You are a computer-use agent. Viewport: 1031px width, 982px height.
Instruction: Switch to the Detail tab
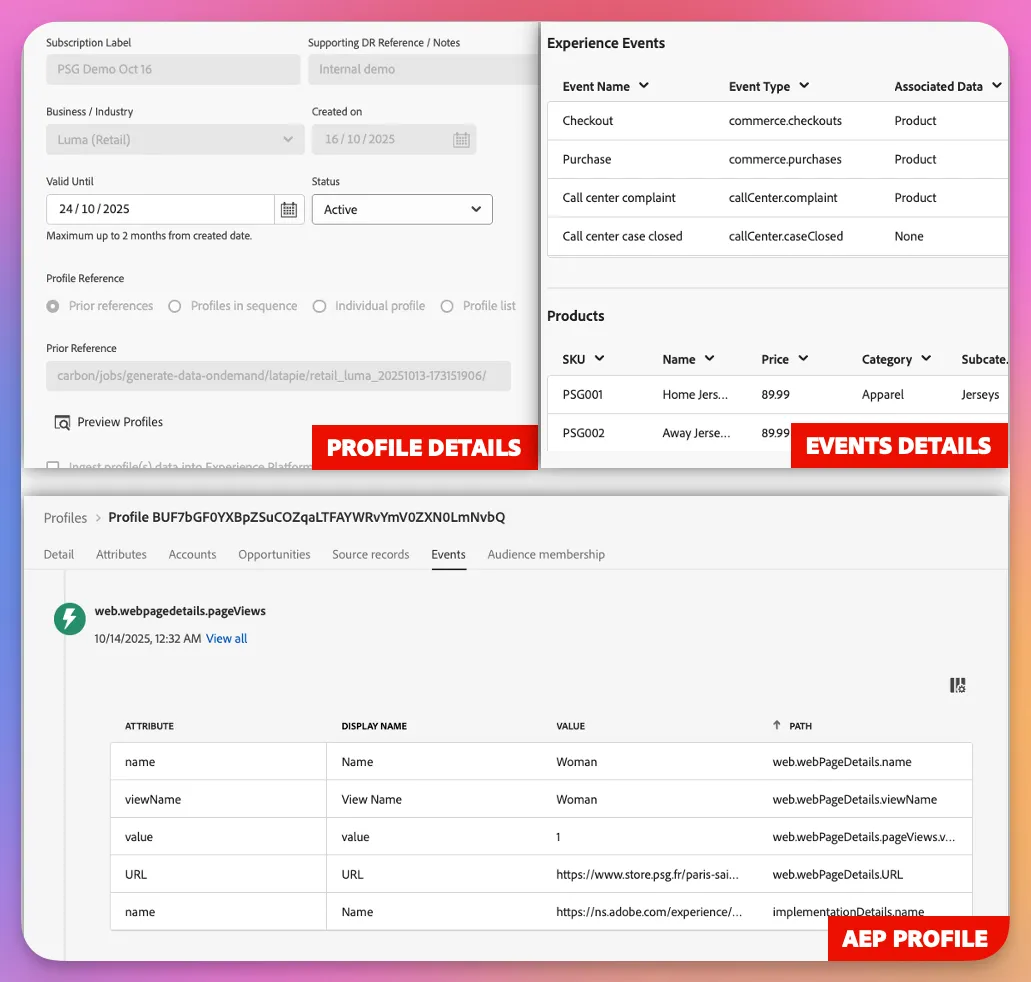tap(59, 554)
